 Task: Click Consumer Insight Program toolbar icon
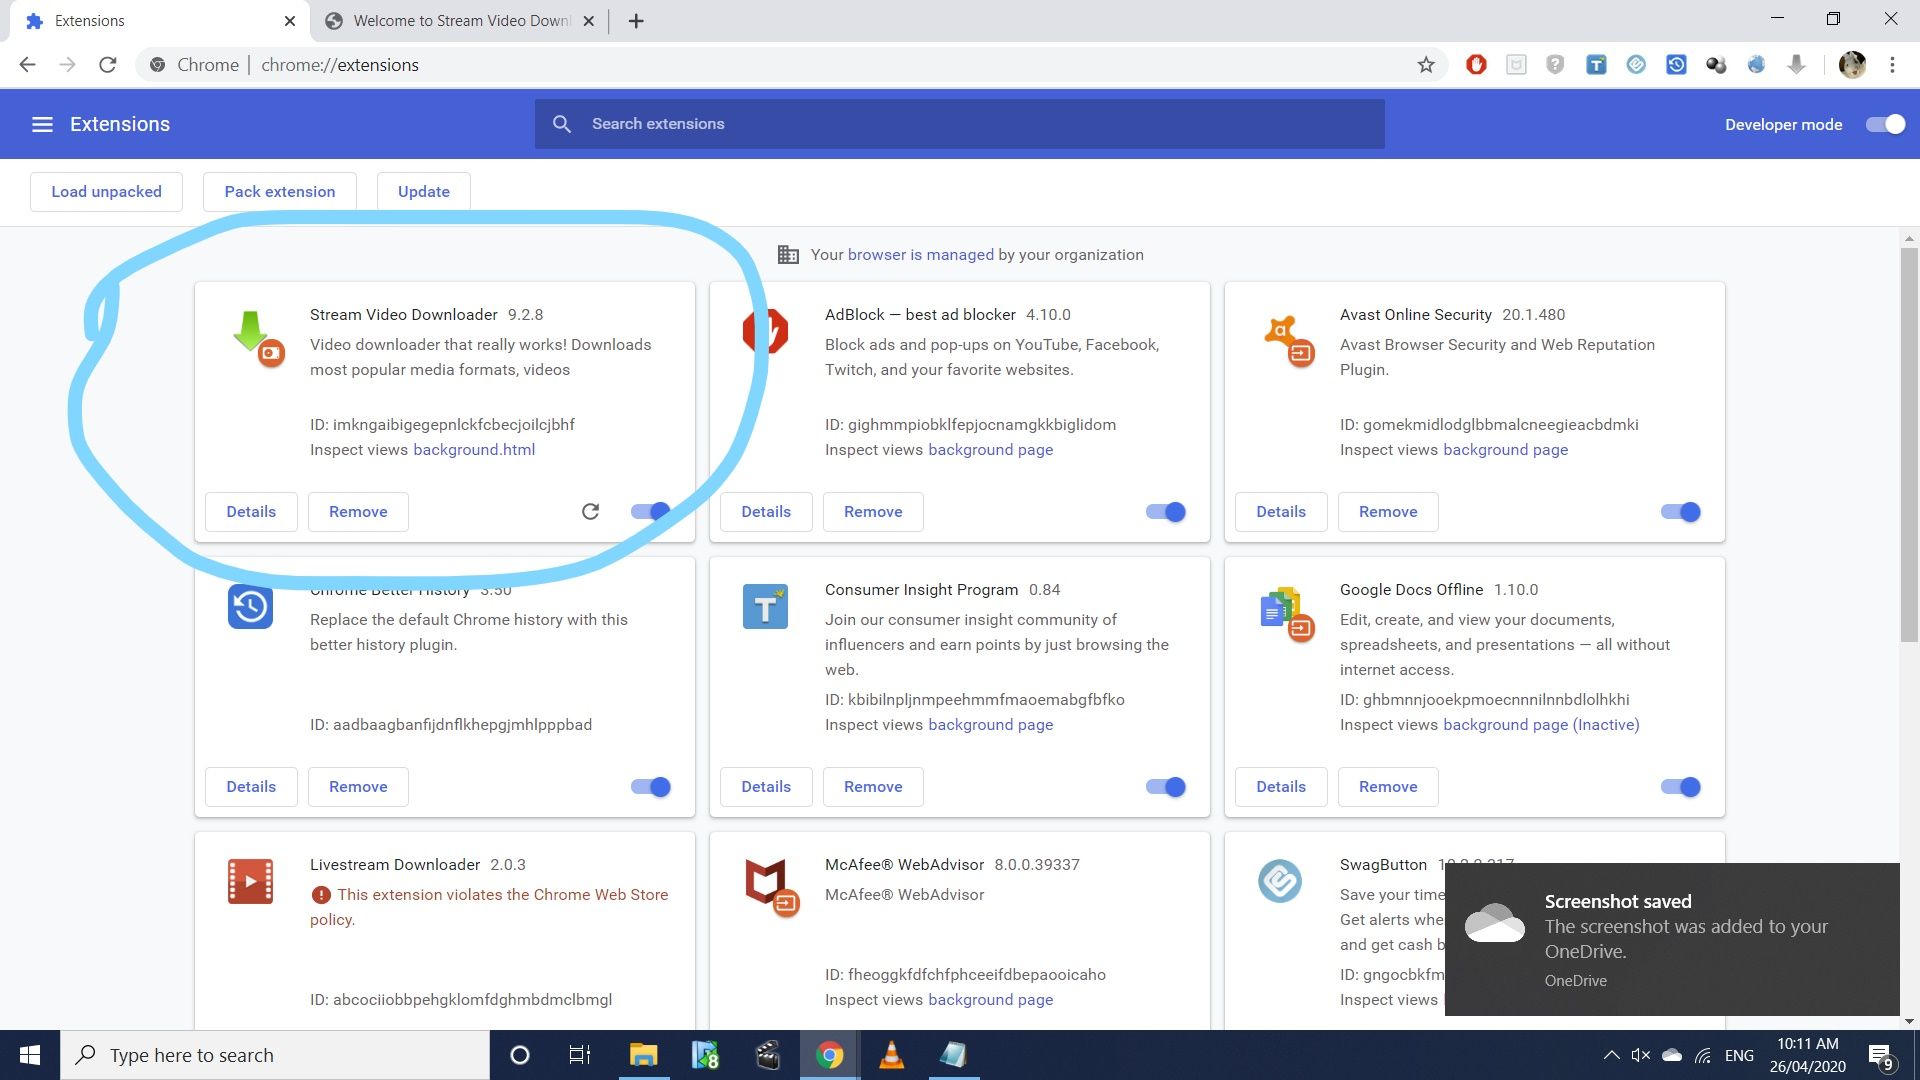pos(1596,65)
